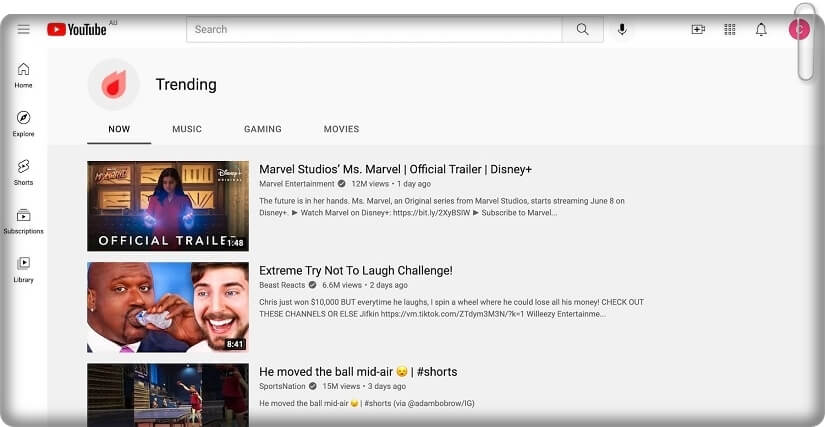Click Marvel Entertainment verified badge
The height and width of the screenshot is (427, 825).
pos(341,184)
